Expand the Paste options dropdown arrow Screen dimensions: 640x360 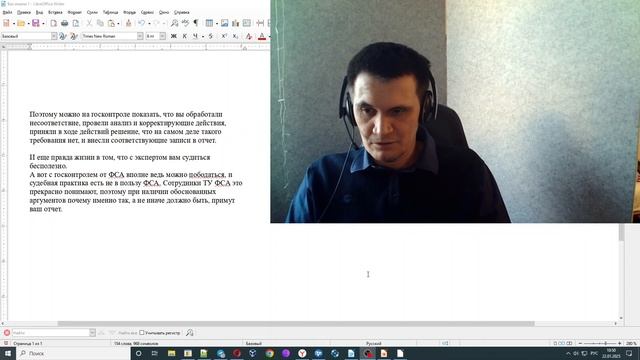click(x=118, y=23)
